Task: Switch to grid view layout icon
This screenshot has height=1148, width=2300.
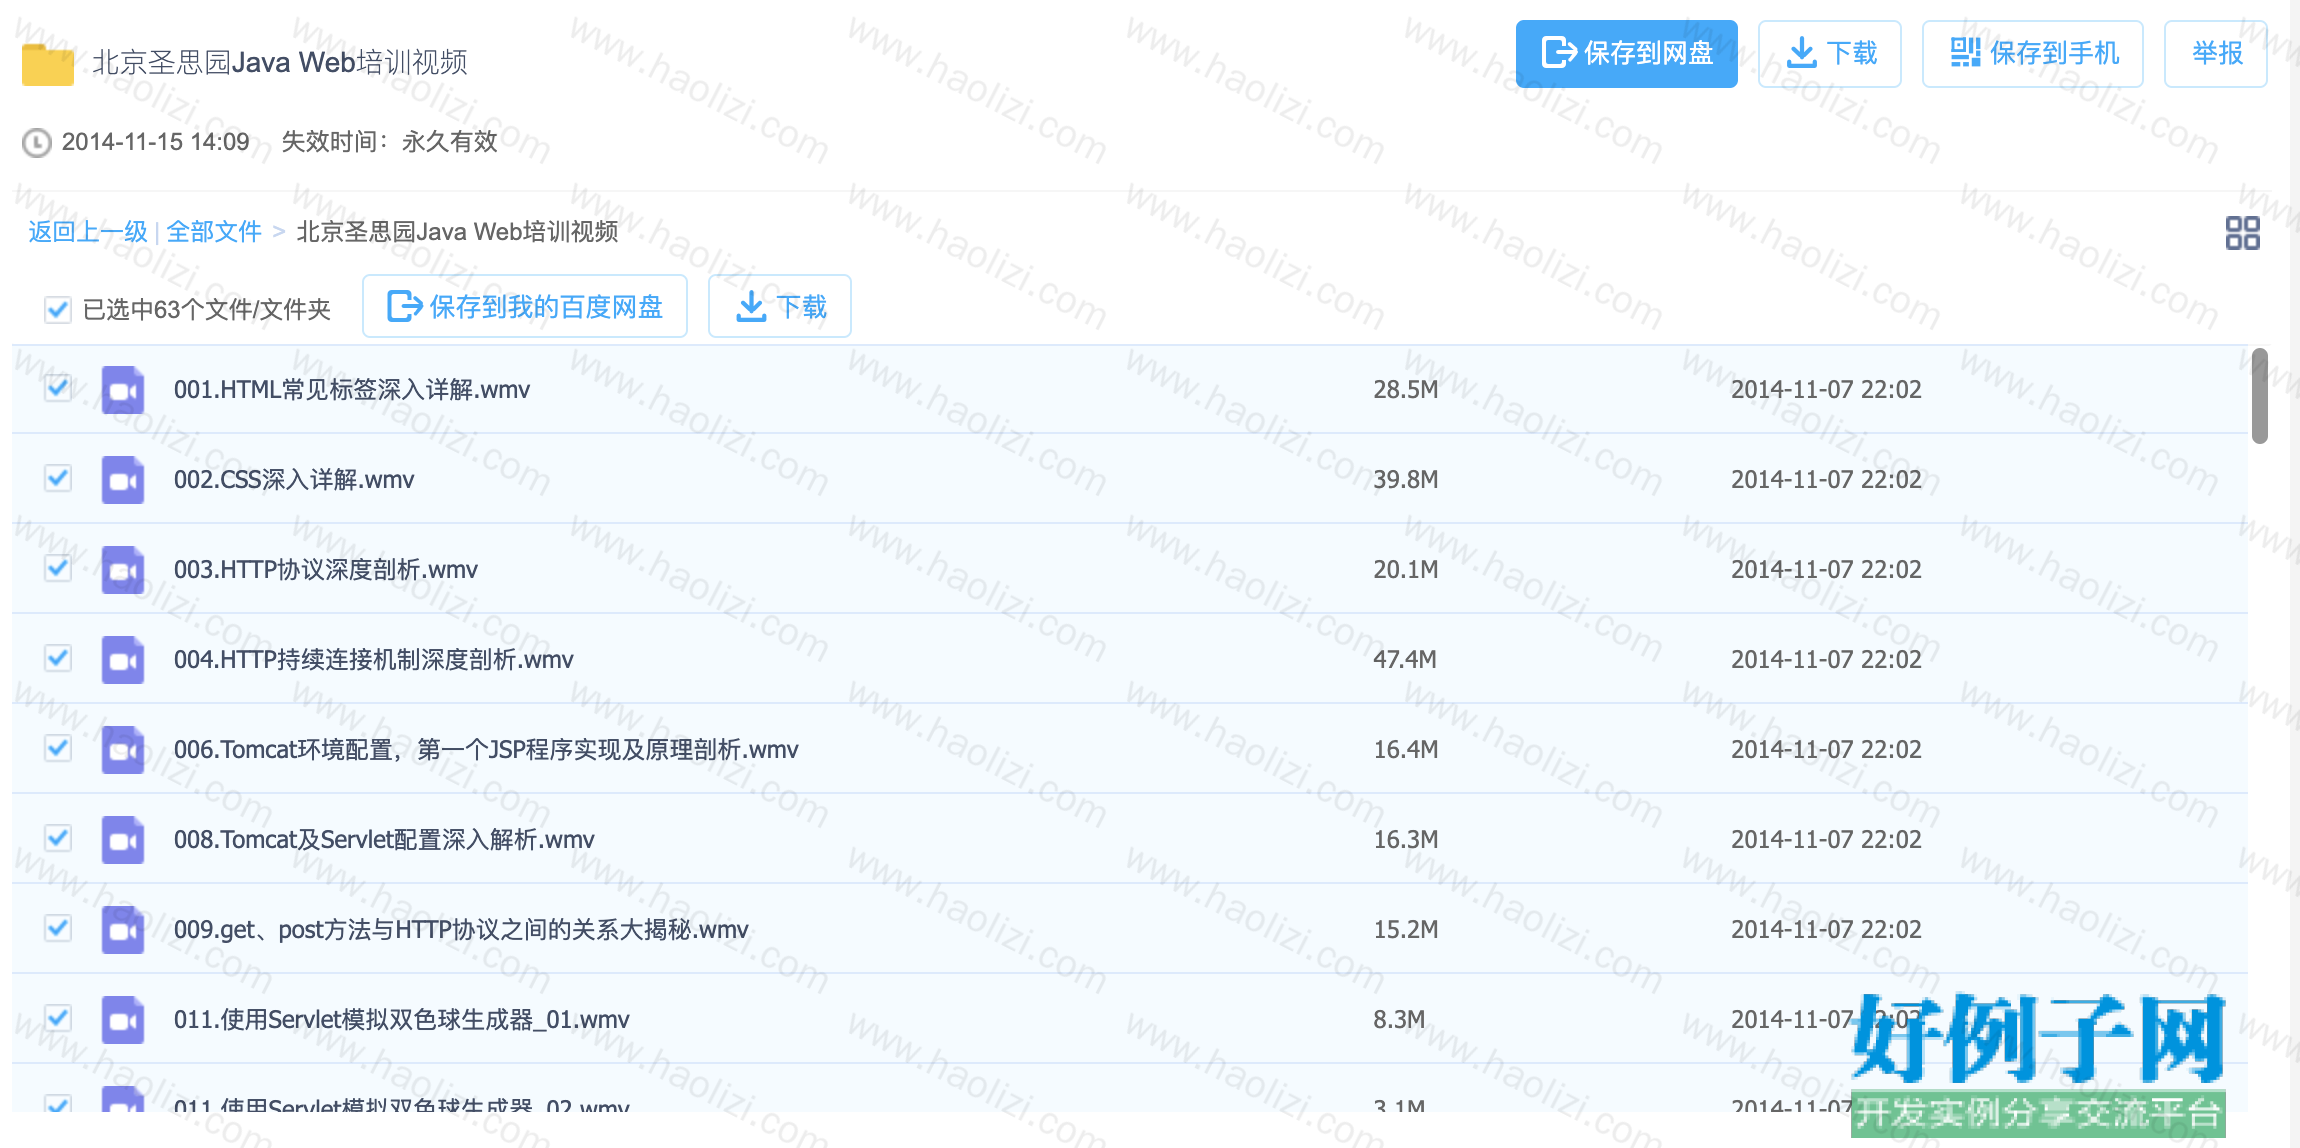Action: pos(2242,233)
